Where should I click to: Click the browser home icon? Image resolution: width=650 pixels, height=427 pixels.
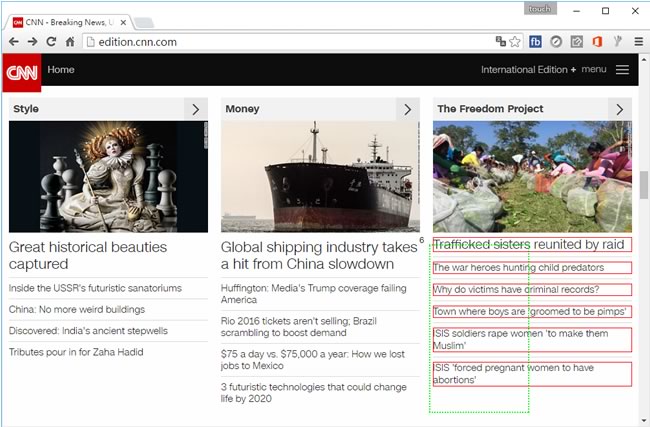click(70, 42)
